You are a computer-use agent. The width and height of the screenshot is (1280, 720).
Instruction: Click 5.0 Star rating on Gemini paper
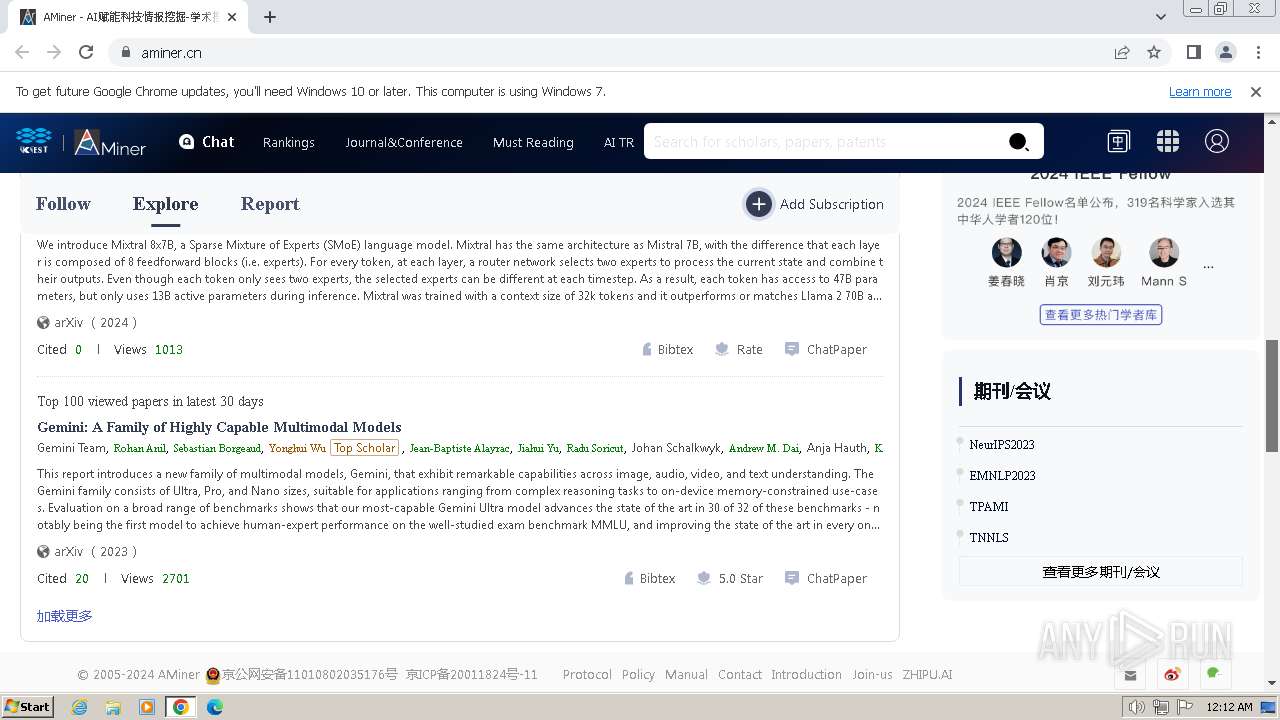[x=730, y=578]
